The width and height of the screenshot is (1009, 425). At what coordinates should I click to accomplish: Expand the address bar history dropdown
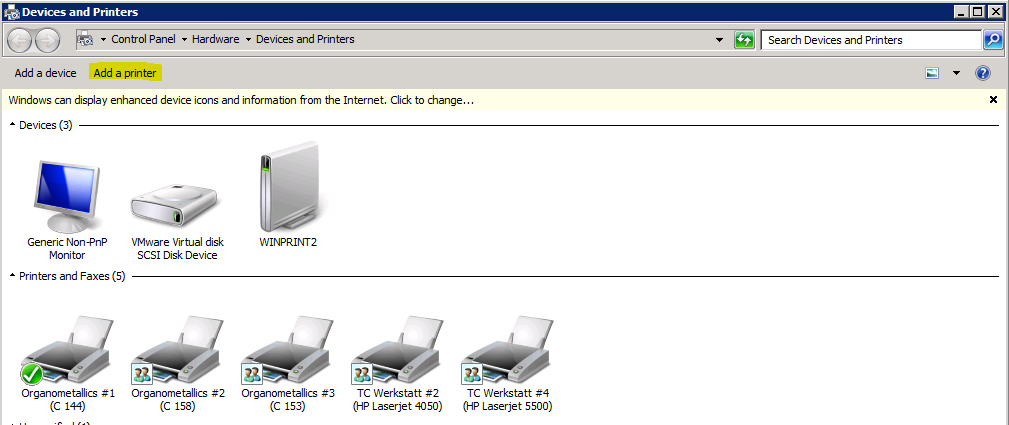click(x=719, y=40)
